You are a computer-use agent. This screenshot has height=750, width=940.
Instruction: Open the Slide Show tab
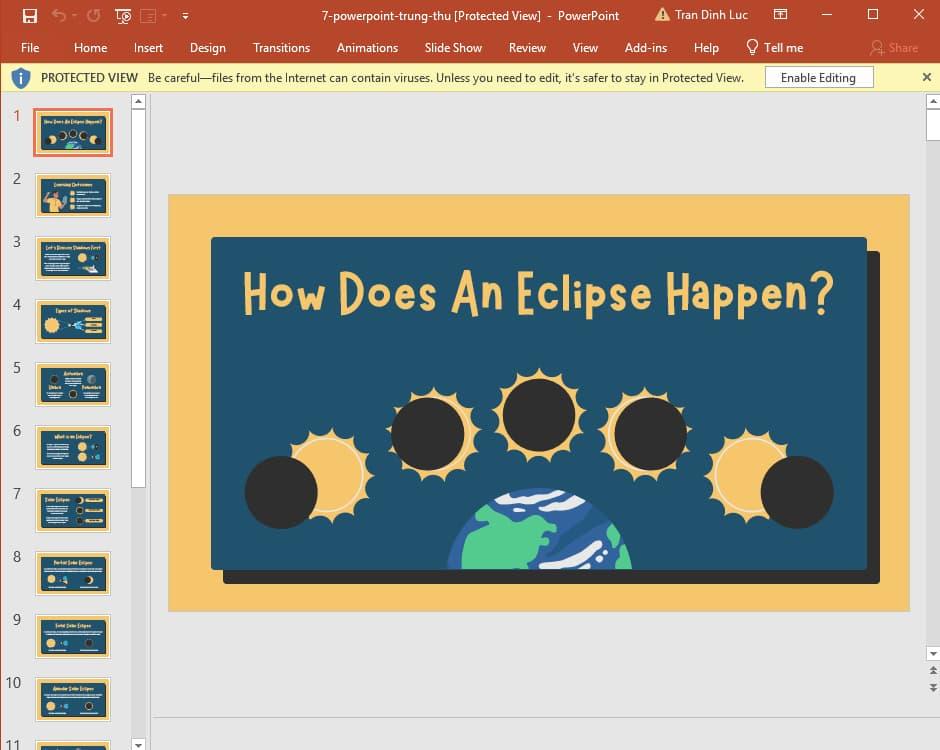coord(453,47)
